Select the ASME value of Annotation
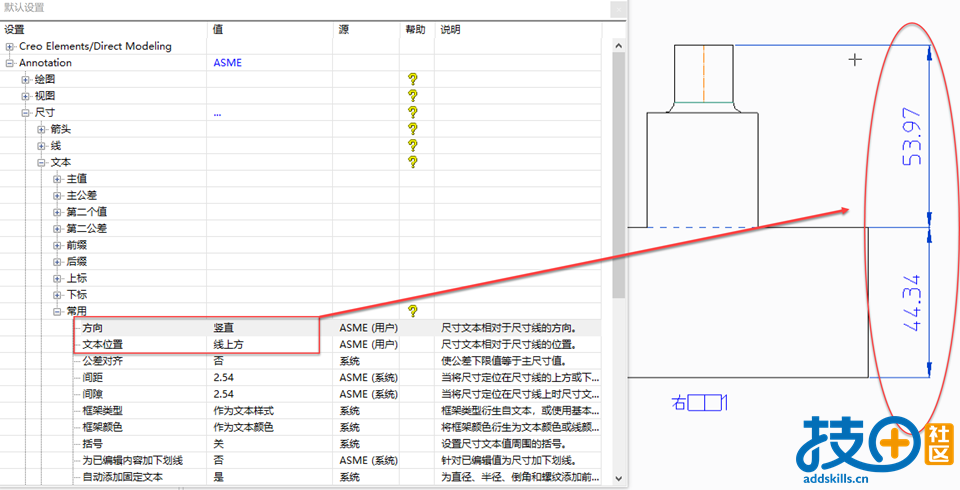960x490 pixels. click(228, 62)
